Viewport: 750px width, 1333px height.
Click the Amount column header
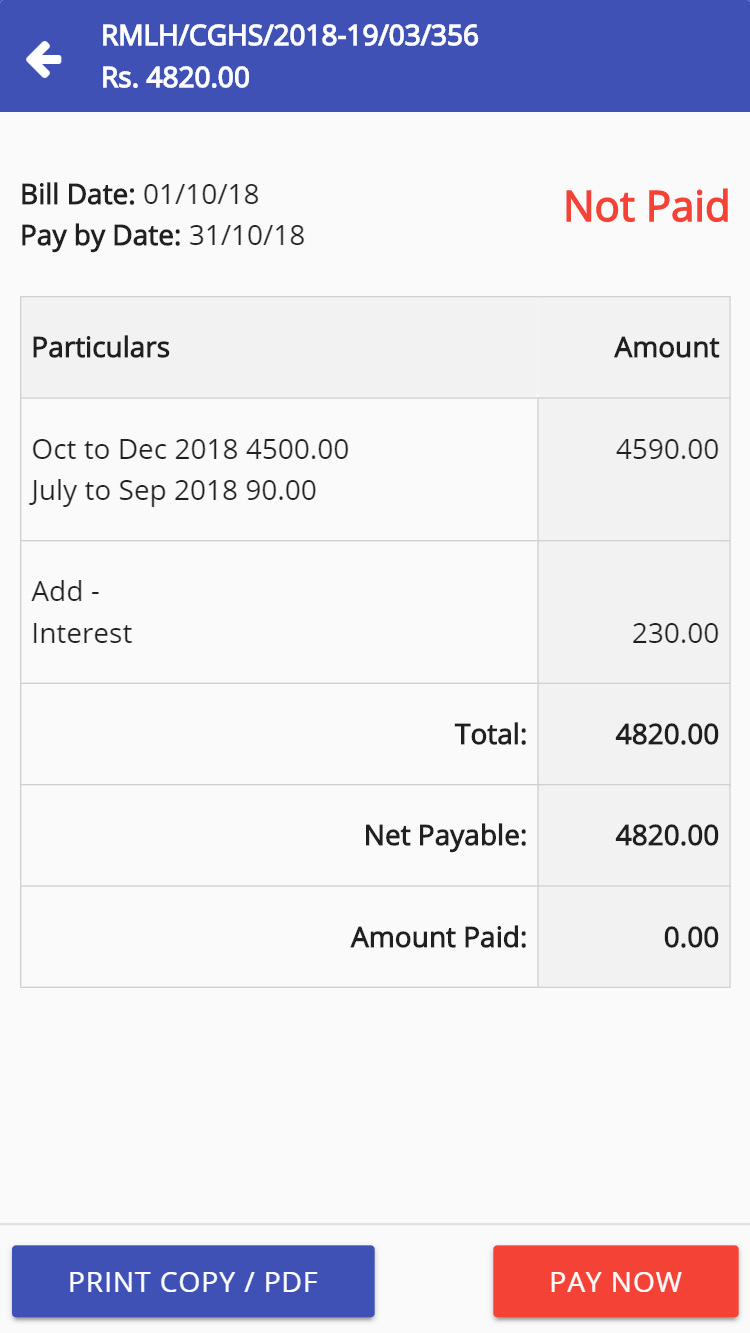pyautogui.click(x=666, y=347)
